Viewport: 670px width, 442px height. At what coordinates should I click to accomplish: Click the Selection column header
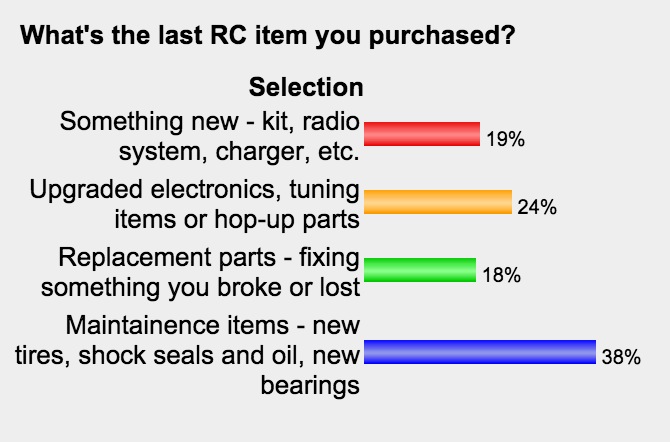(306, 87)
